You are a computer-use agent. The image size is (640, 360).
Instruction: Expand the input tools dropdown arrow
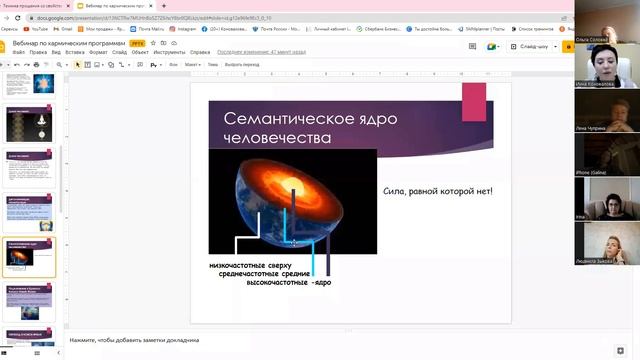click(x=161, y=65)
